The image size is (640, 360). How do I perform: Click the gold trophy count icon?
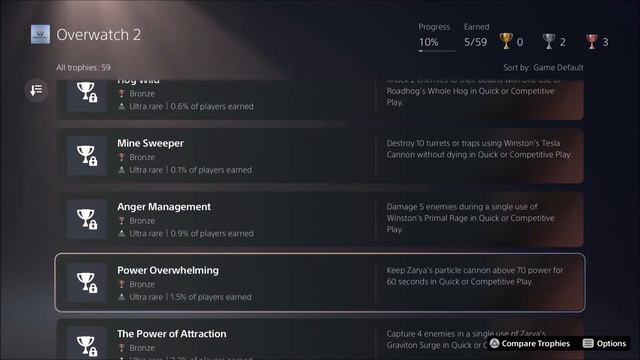point(506,42)
